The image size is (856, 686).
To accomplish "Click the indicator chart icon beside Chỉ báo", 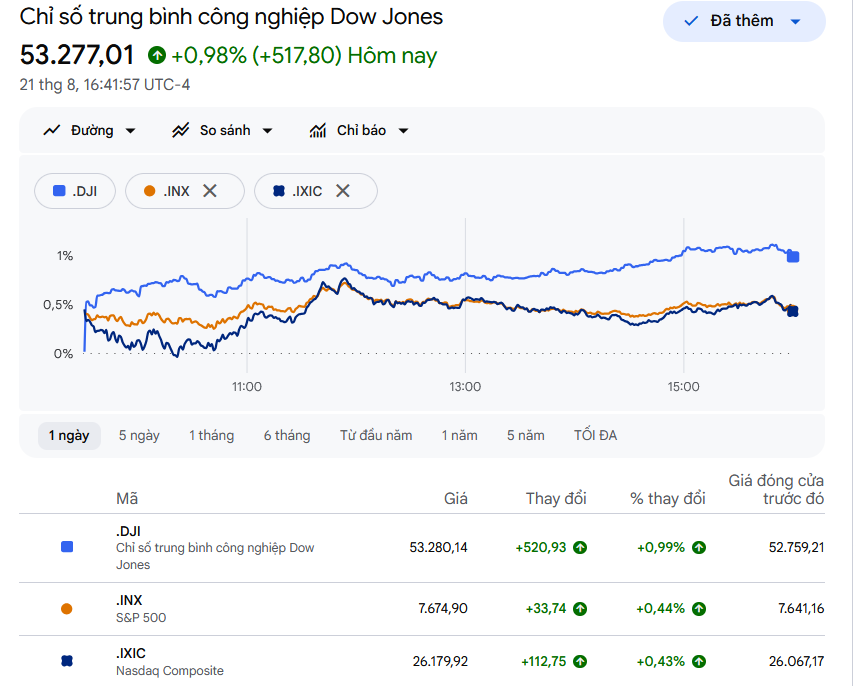I will (318, 130).
